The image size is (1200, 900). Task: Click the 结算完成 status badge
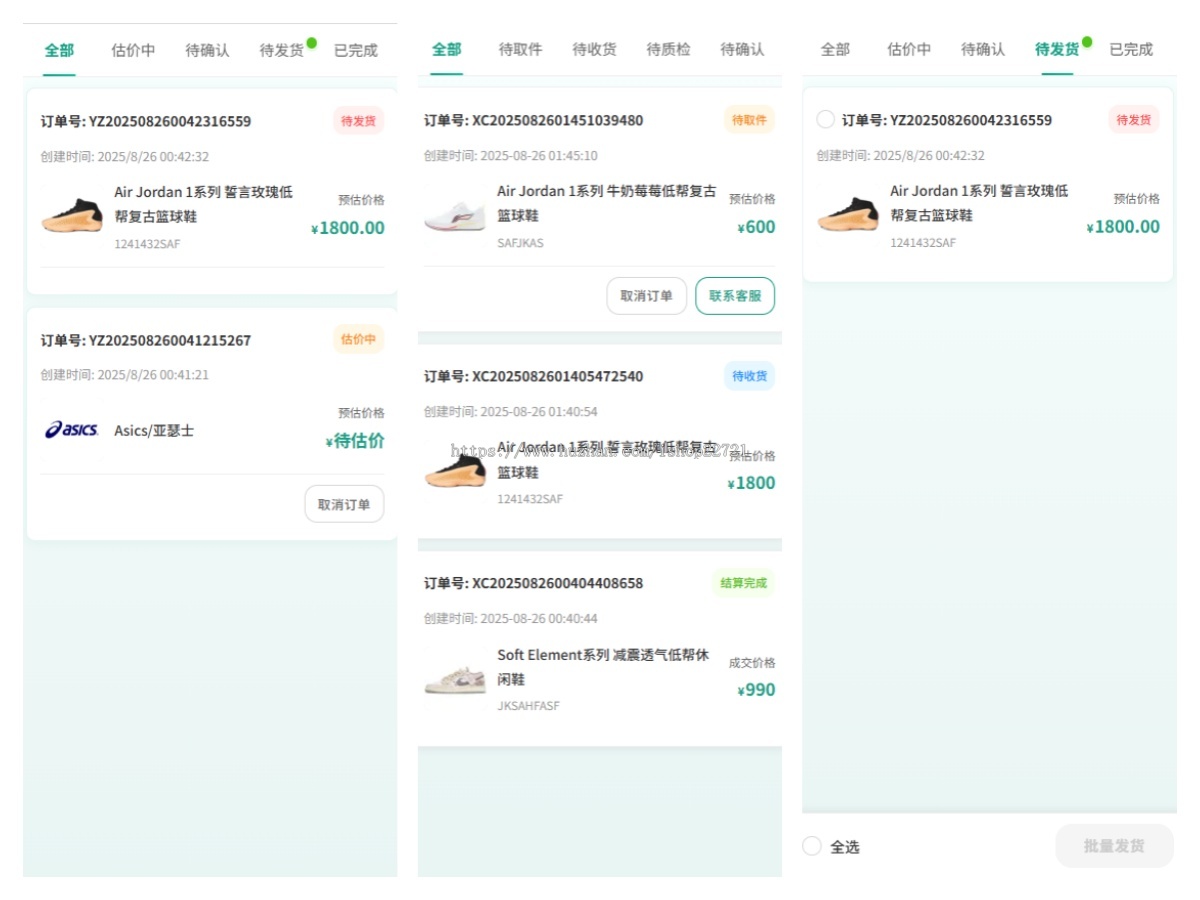point(742,583)
